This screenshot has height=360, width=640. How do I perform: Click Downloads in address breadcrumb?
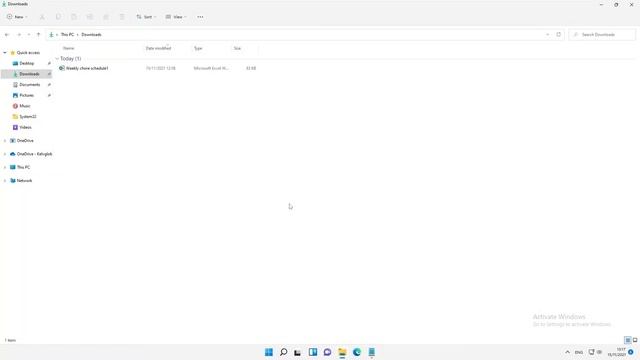(x=91, y=35)
